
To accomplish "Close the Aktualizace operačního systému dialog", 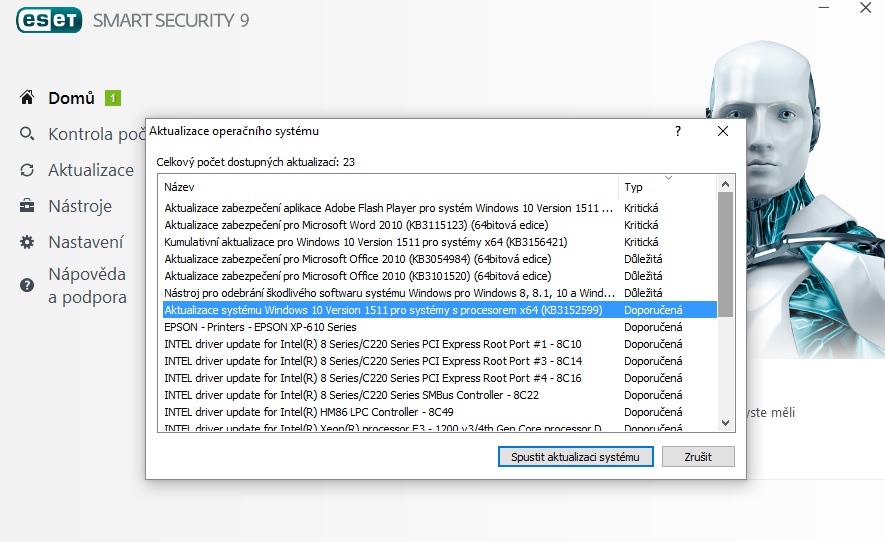I will (723, 131).
